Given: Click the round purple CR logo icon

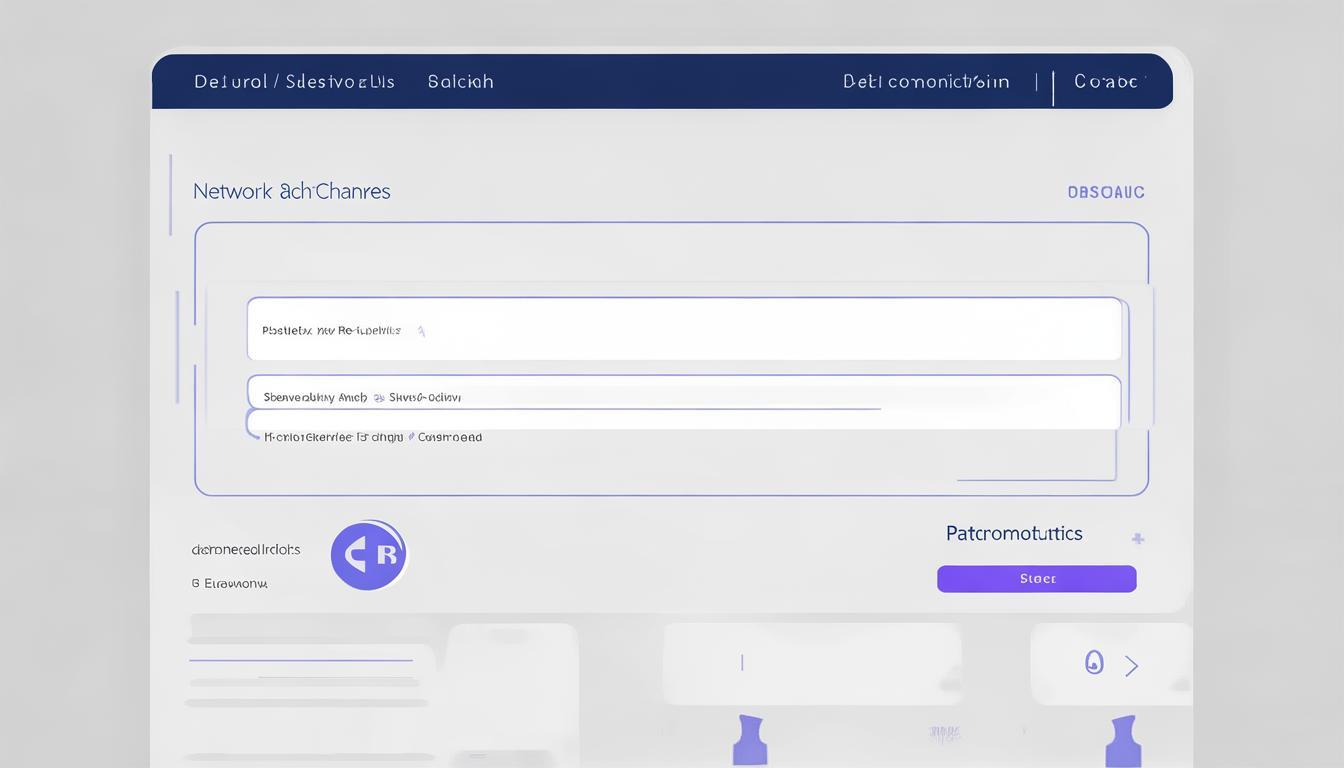Looking at the screenshot, I should [x=368, y=555].
